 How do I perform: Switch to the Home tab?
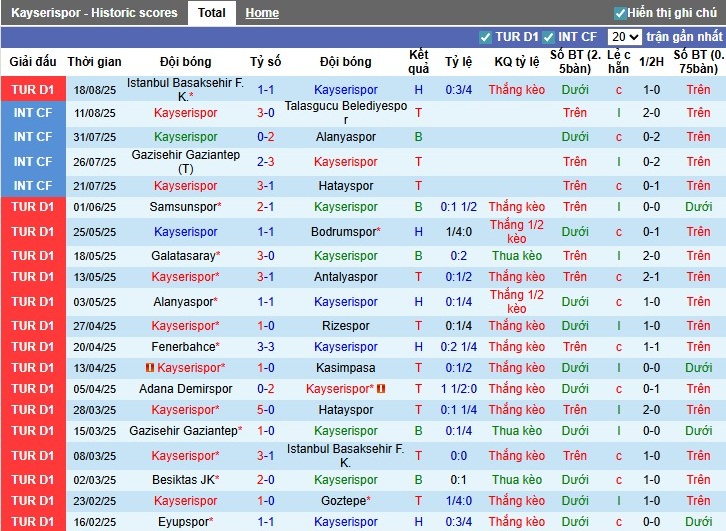[262, 13]
